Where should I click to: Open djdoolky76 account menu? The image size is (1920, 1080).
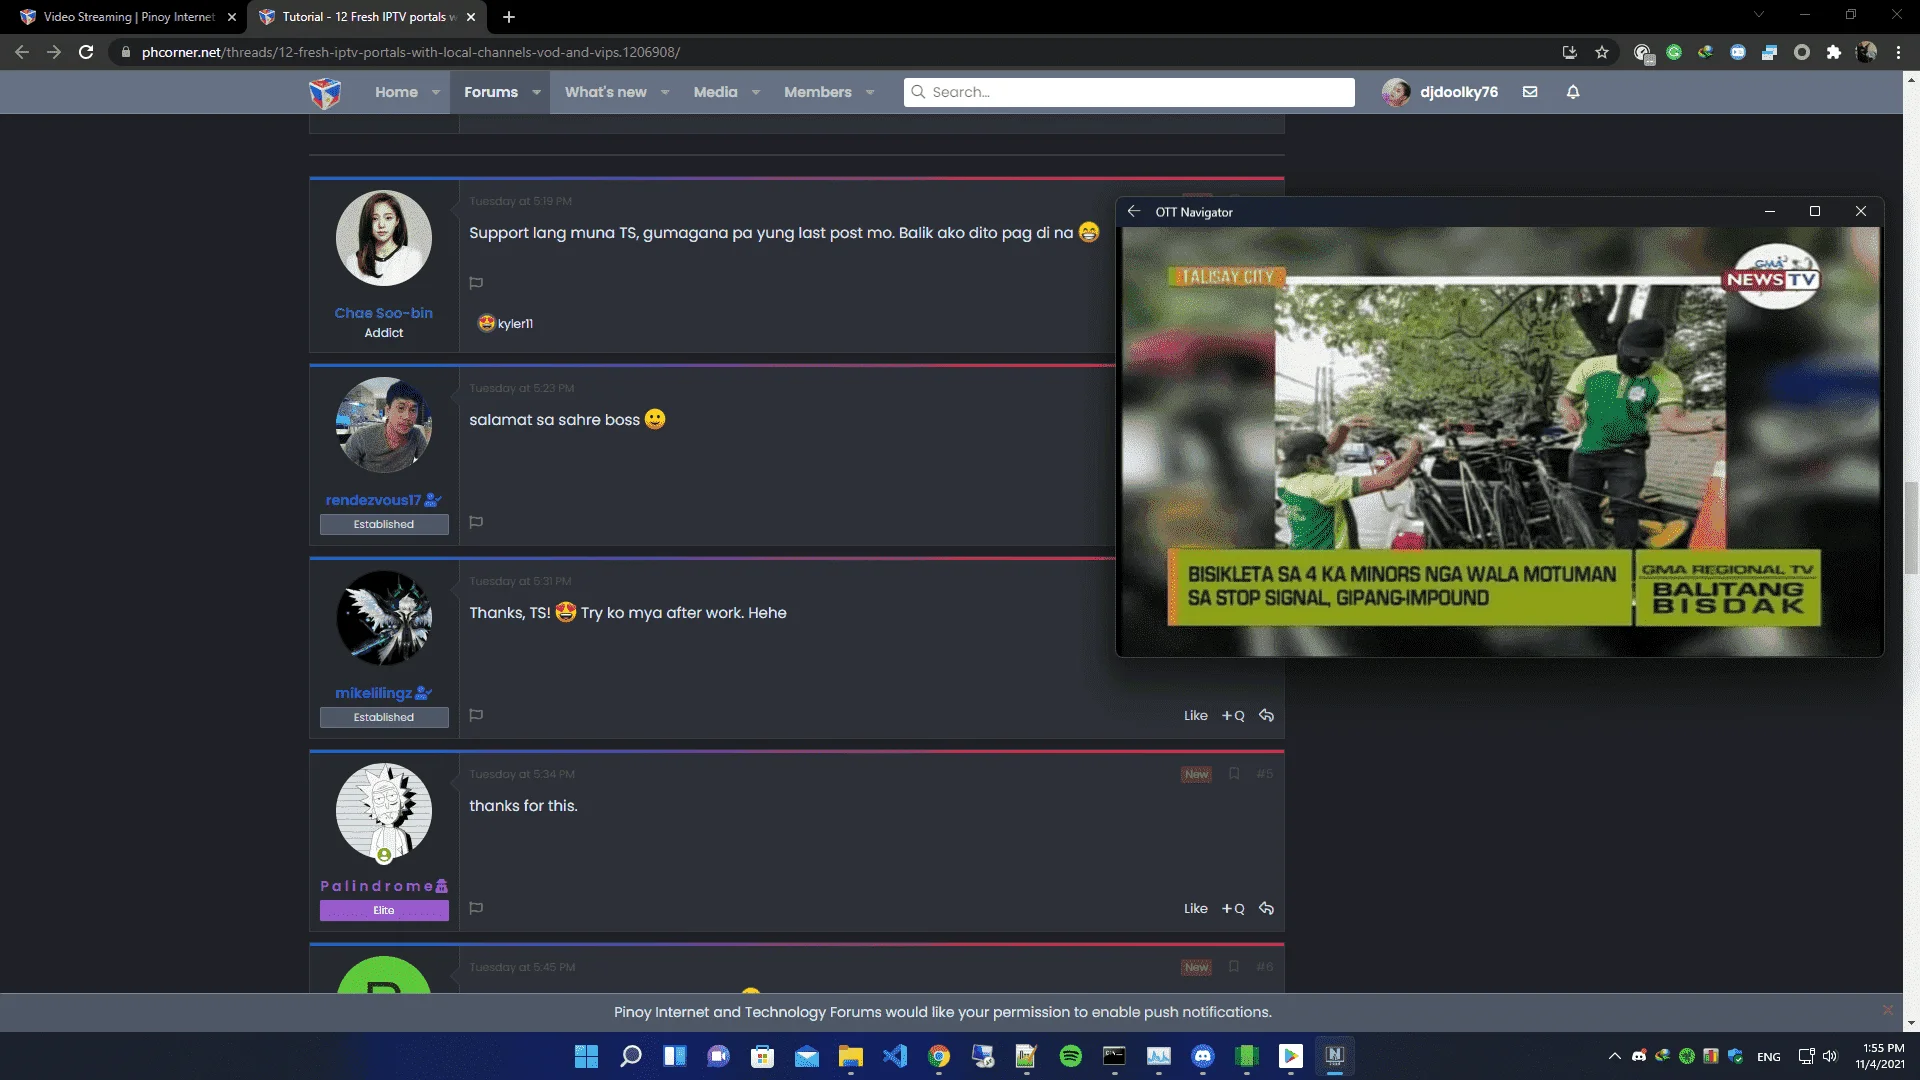1440,92
